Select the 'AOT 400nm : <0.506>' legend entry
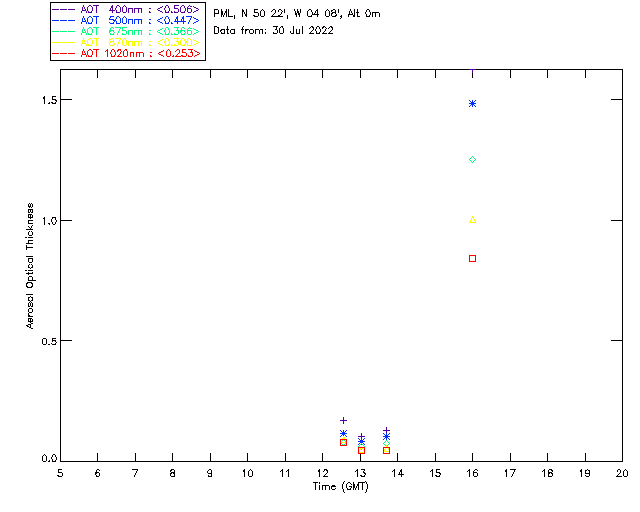Image resolution: width=640 pixels, height=512 pixels. tap(127, 9)
